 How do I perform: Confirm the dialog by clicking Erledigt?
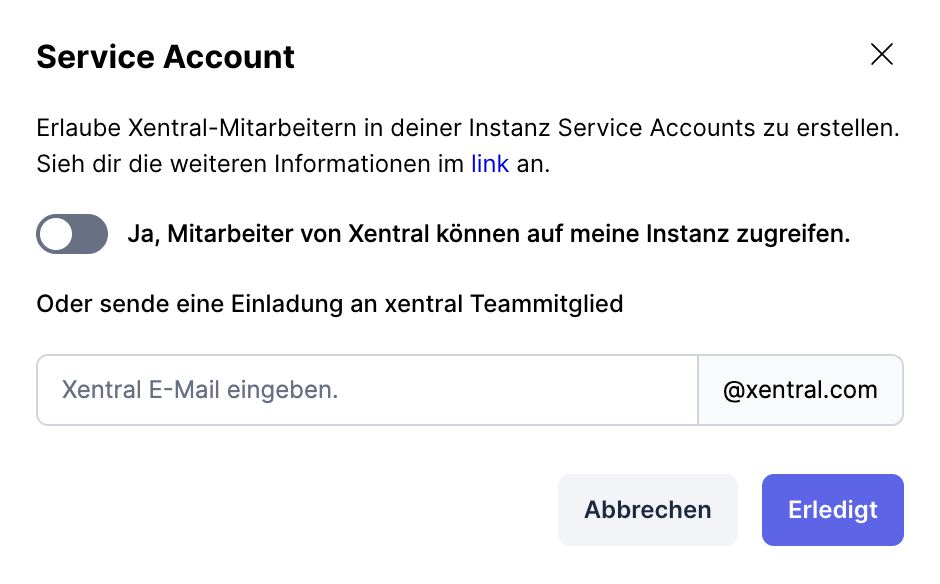click(832, 510)
